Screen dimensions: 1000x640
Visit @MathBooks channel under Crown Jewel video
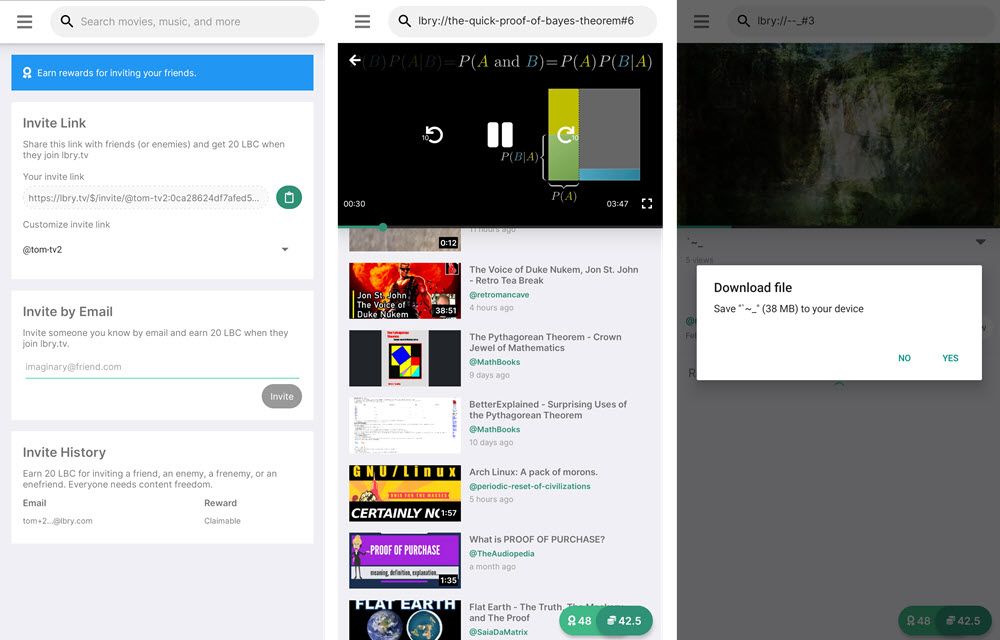(494, 362)
